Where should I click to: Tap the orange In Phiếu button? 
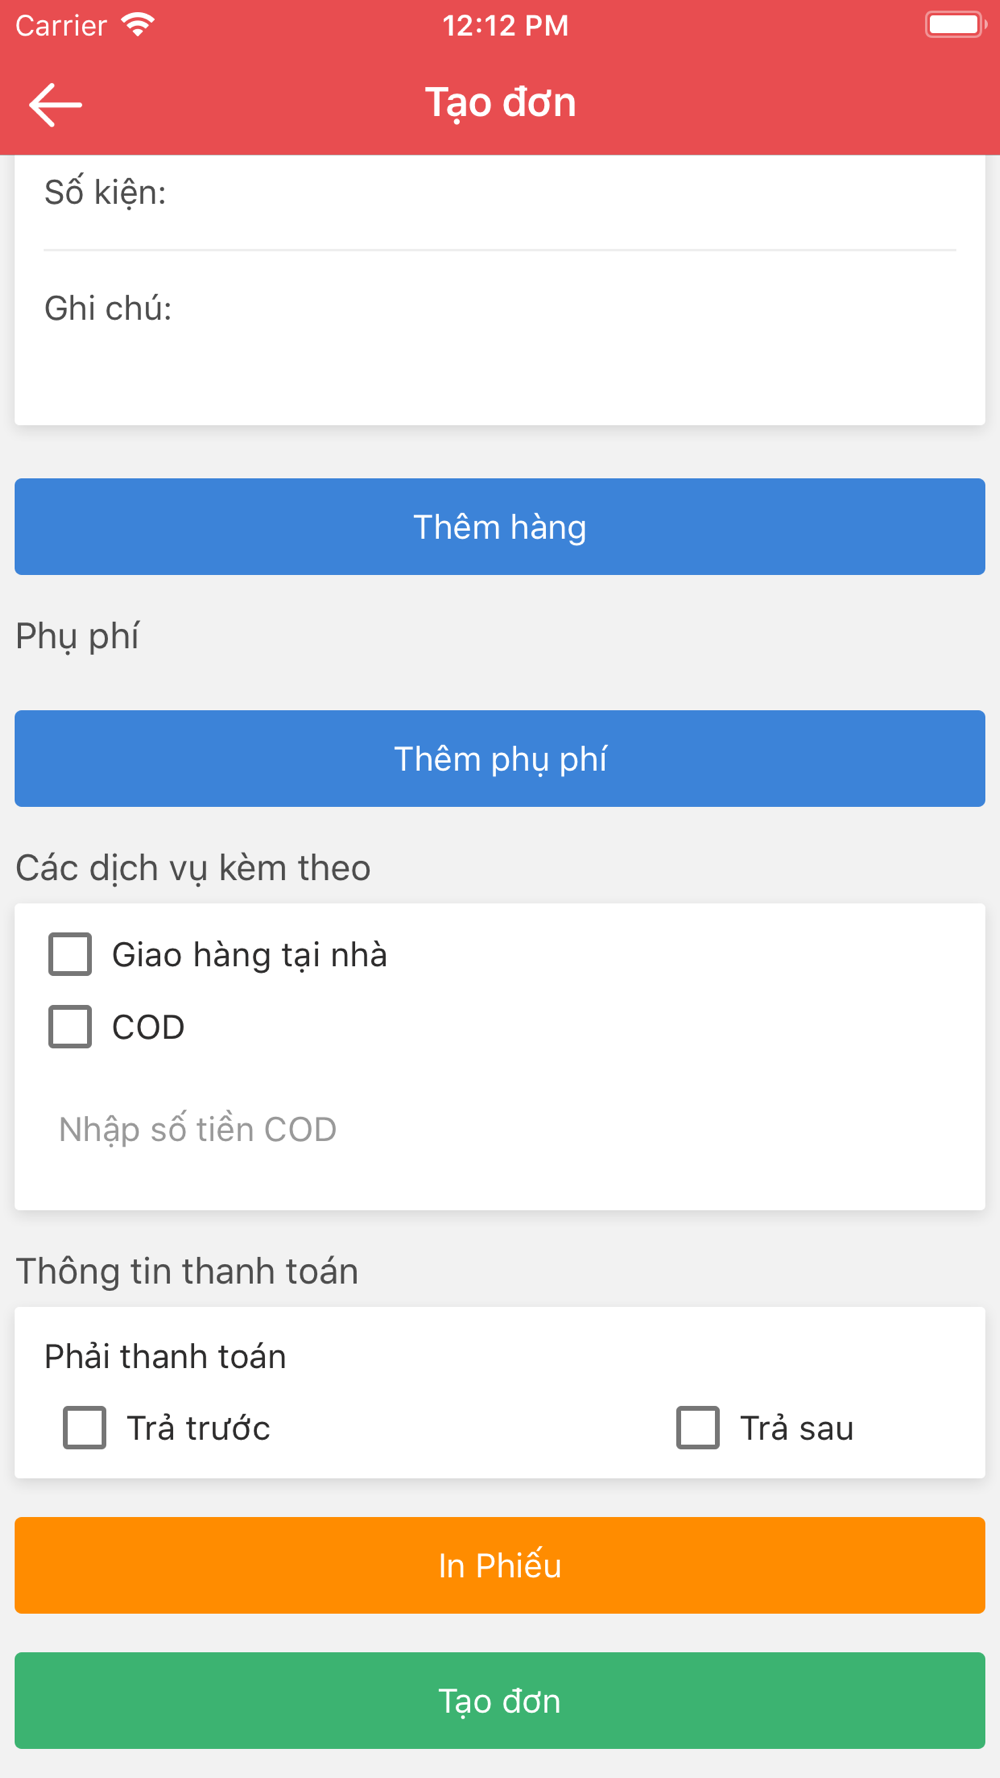[x=500, y=1564]
